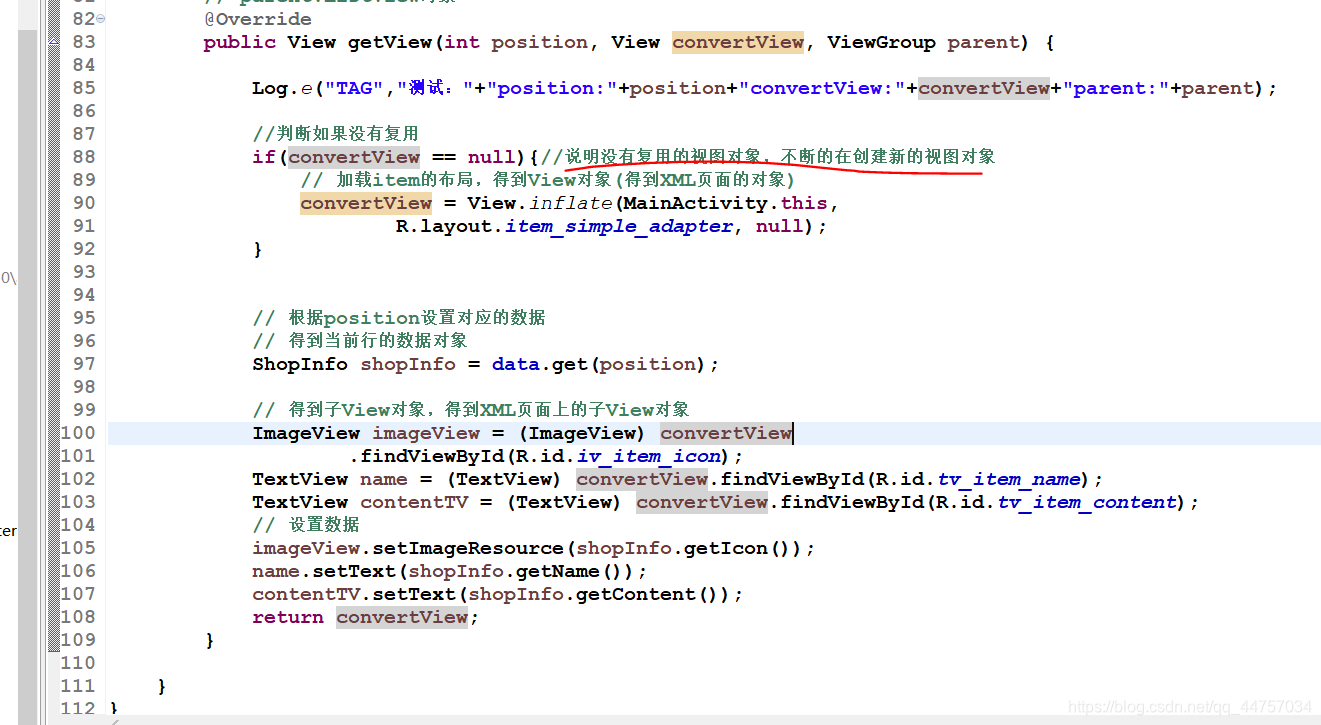This screenshot has width=1321, height=725.
Task: Place cursor on the getView method name
Action: pyautogui.click(x=390, y=42)
